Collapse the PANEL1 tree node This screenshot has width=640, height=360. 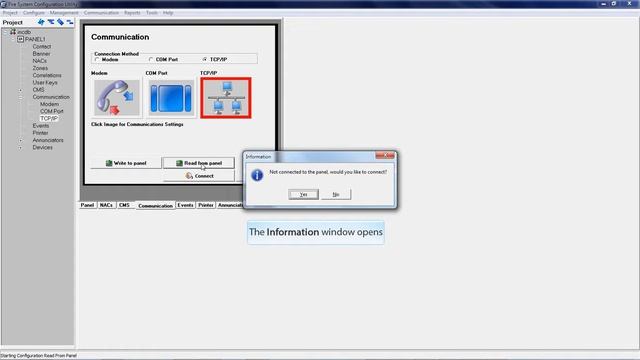(x=13, y=39)
